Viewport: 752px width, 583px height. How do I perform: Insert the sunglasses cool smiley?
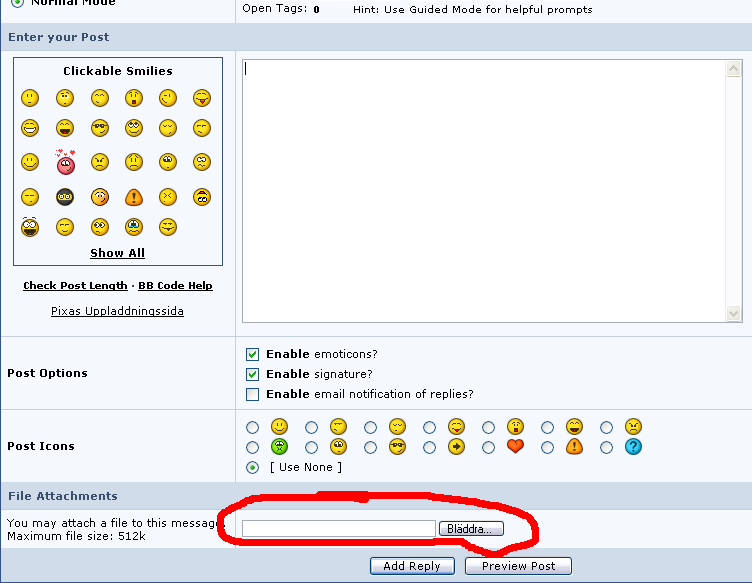click(100, 128)
